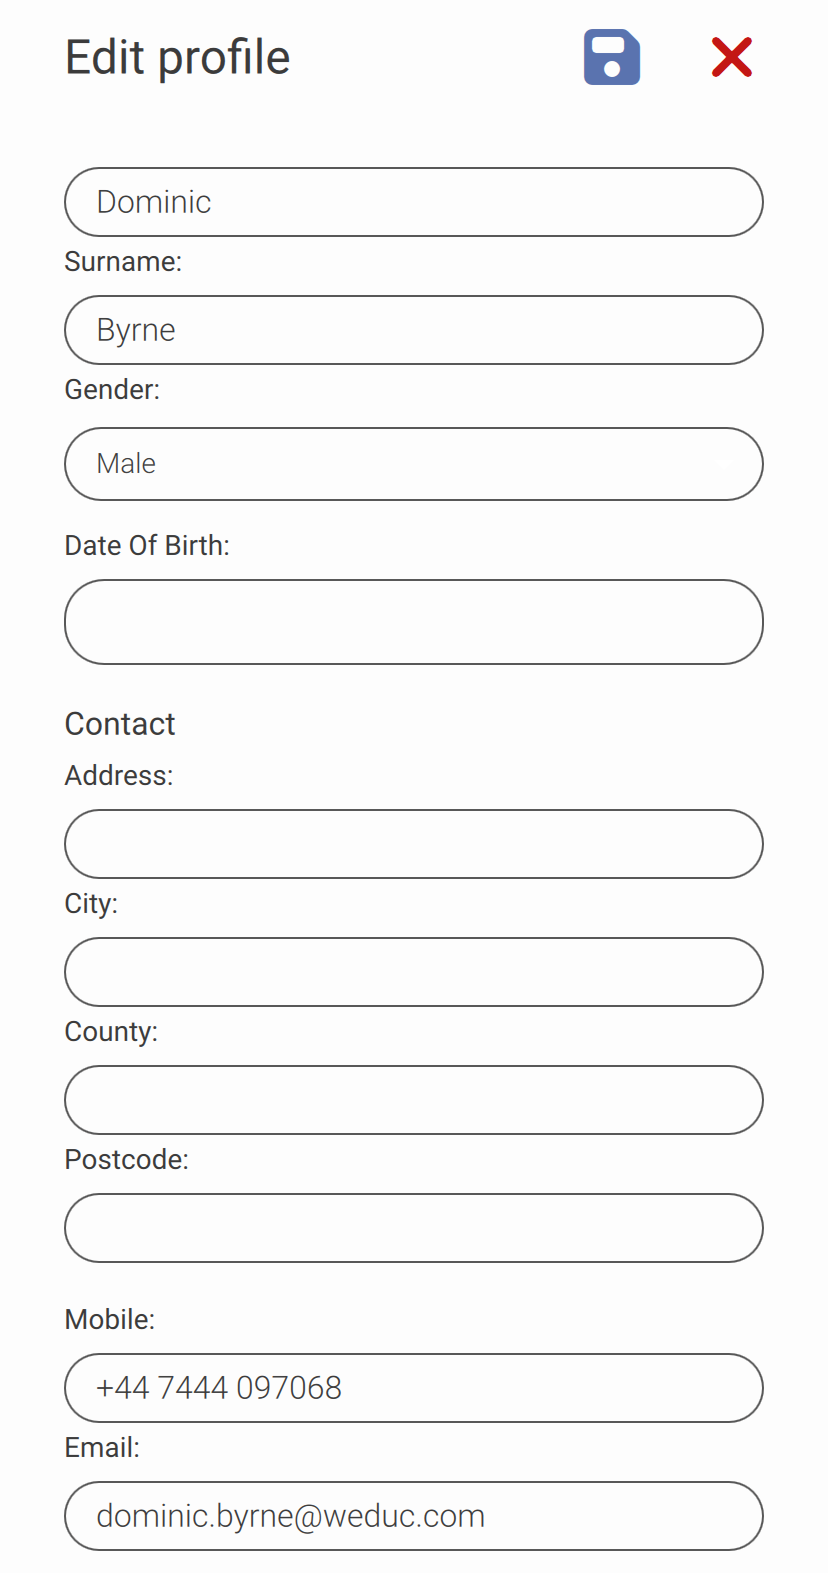Click the "Surname:" label text
The width and height of the screenshot is (828, 1573).
123,262
